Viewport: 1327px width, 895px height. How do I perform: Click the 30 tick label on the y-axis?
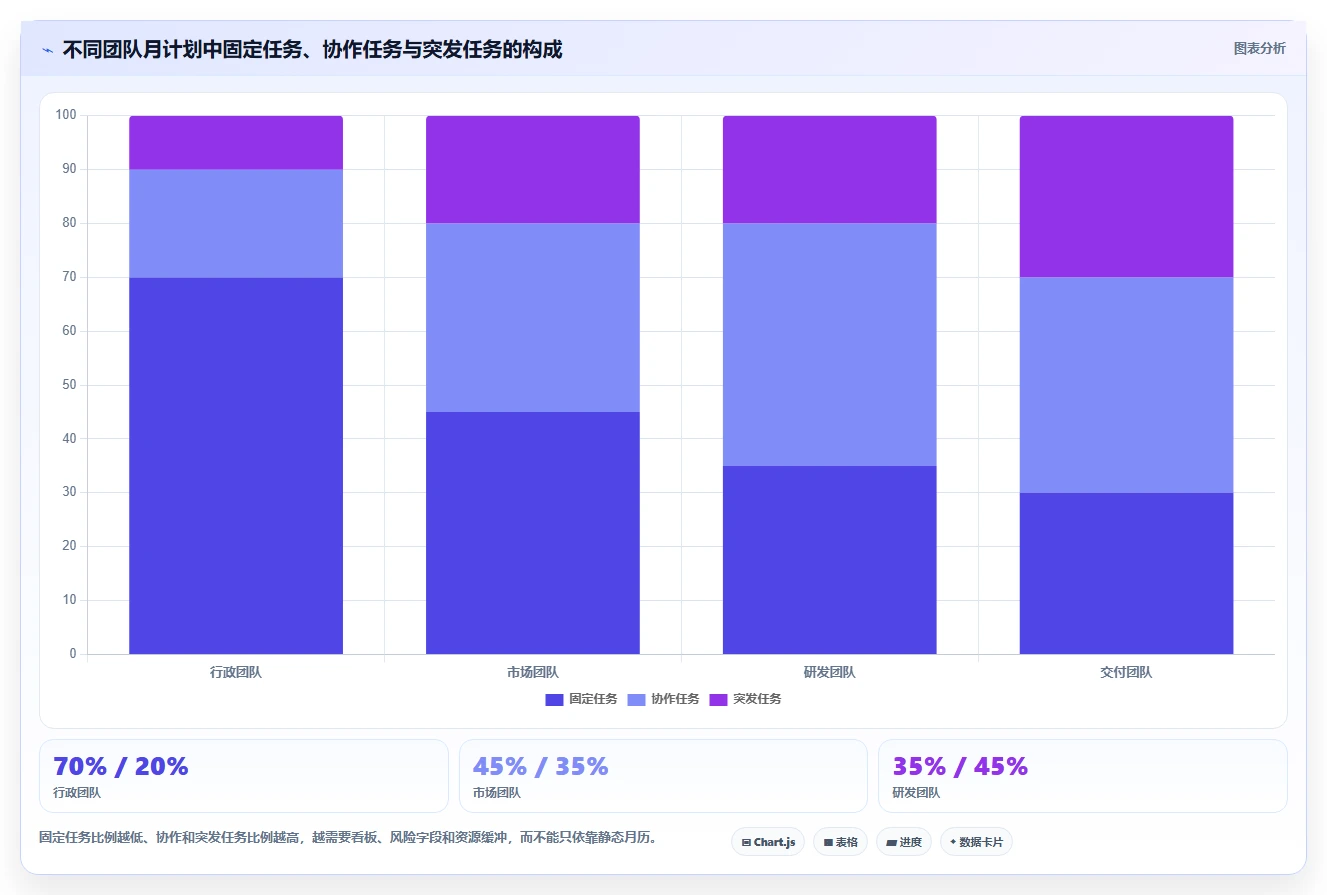pos(70,493)
